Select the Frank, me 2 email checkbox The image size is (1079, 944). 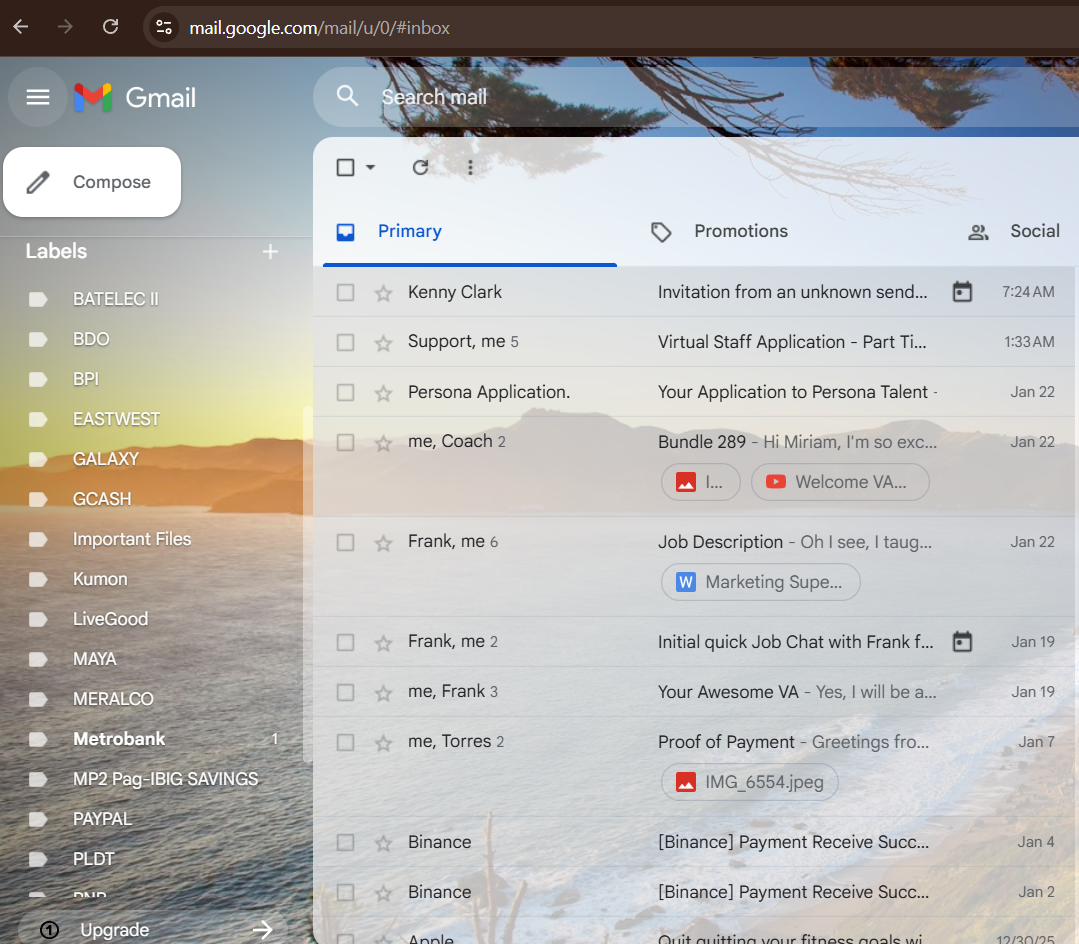click(x=345, y=642)
